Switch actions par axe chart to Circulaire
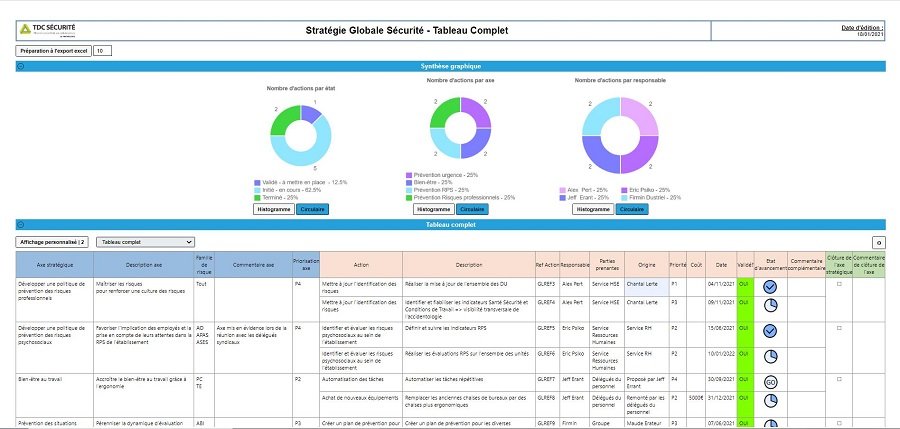 pyautogui.click(x=472, y=209)
